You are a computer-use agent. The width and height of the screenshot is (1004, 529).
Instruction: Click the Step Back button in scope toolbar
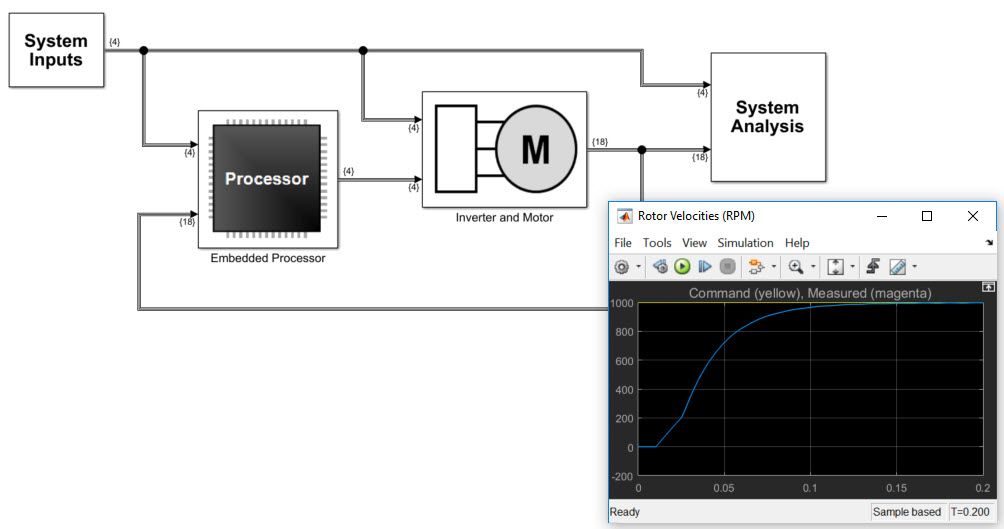coord(660,267)
